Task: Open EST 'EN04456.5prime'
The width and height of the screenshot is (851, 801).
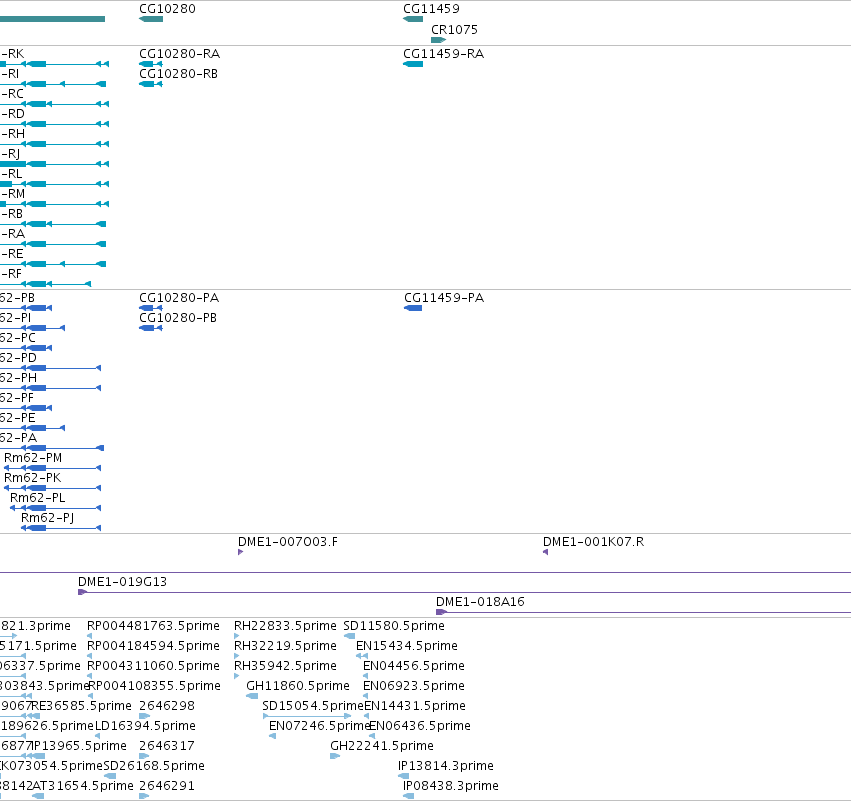Action: [x=414, y=666]
